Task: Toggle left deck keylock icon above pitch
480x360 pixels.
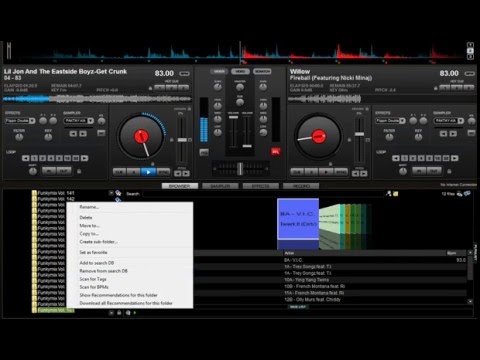Action: pyautogui.click(x=189, y=109)
